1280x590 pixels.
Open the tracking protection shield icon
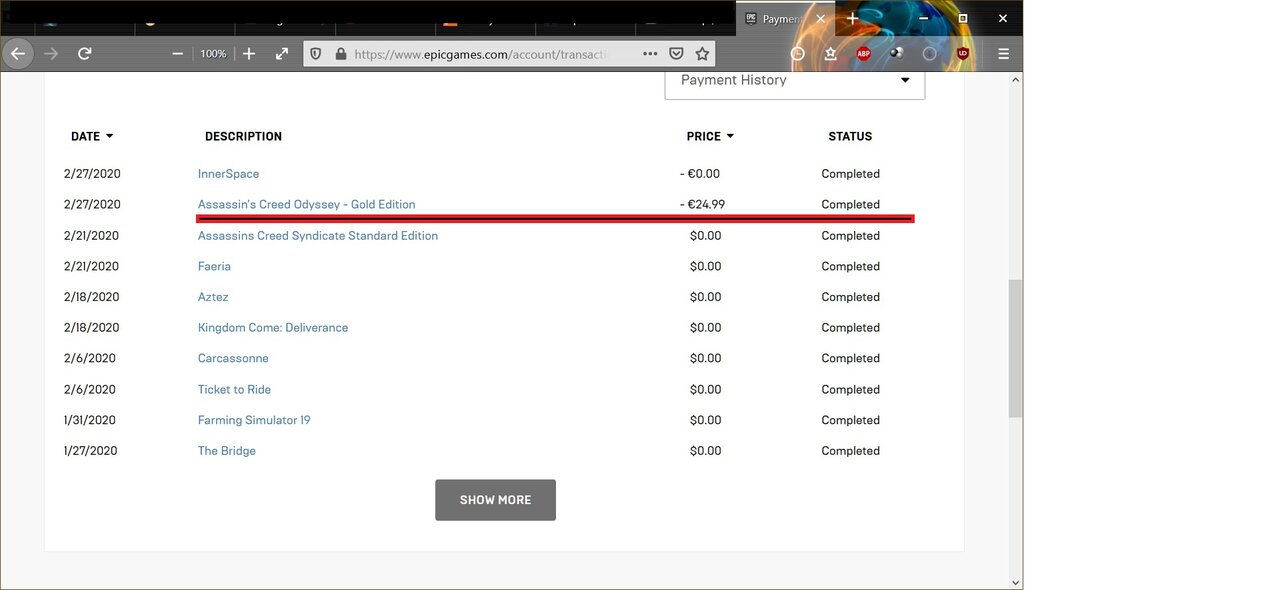click(316, 54)
